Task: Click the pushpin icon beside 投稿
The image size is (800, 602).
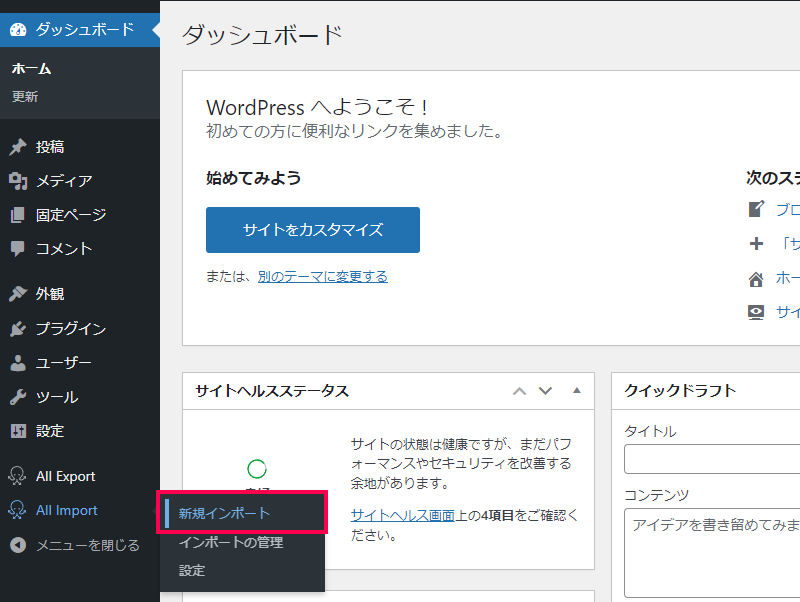Action: tap(18, 147)
